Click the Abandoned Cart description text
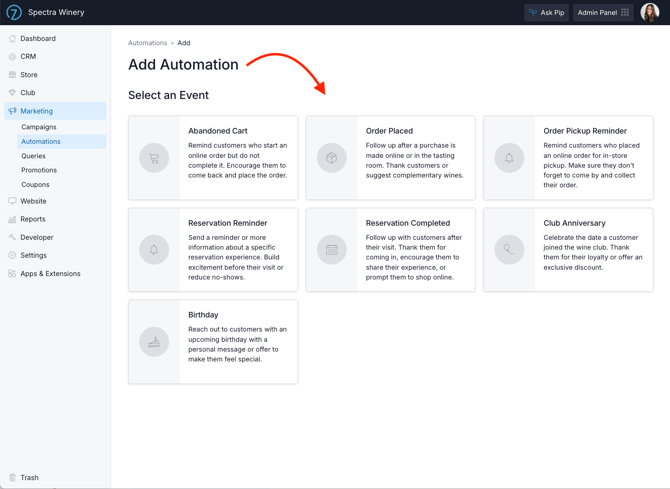 (238, 160)
